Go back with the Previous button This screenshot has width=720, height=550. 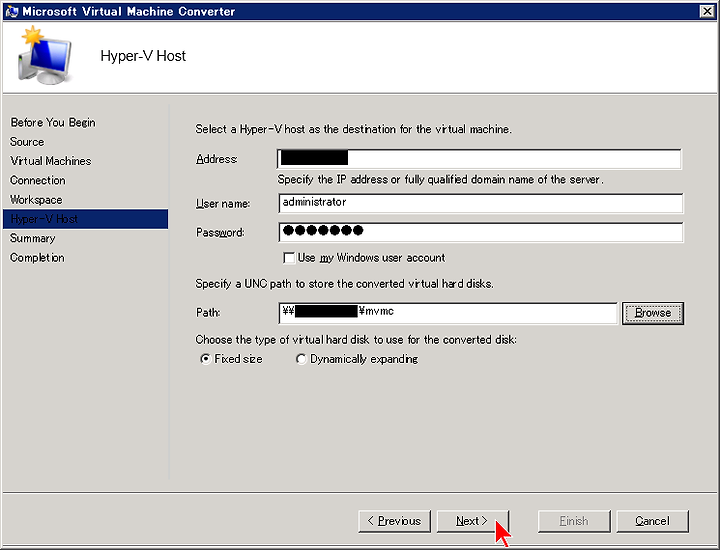coord(394,521)
